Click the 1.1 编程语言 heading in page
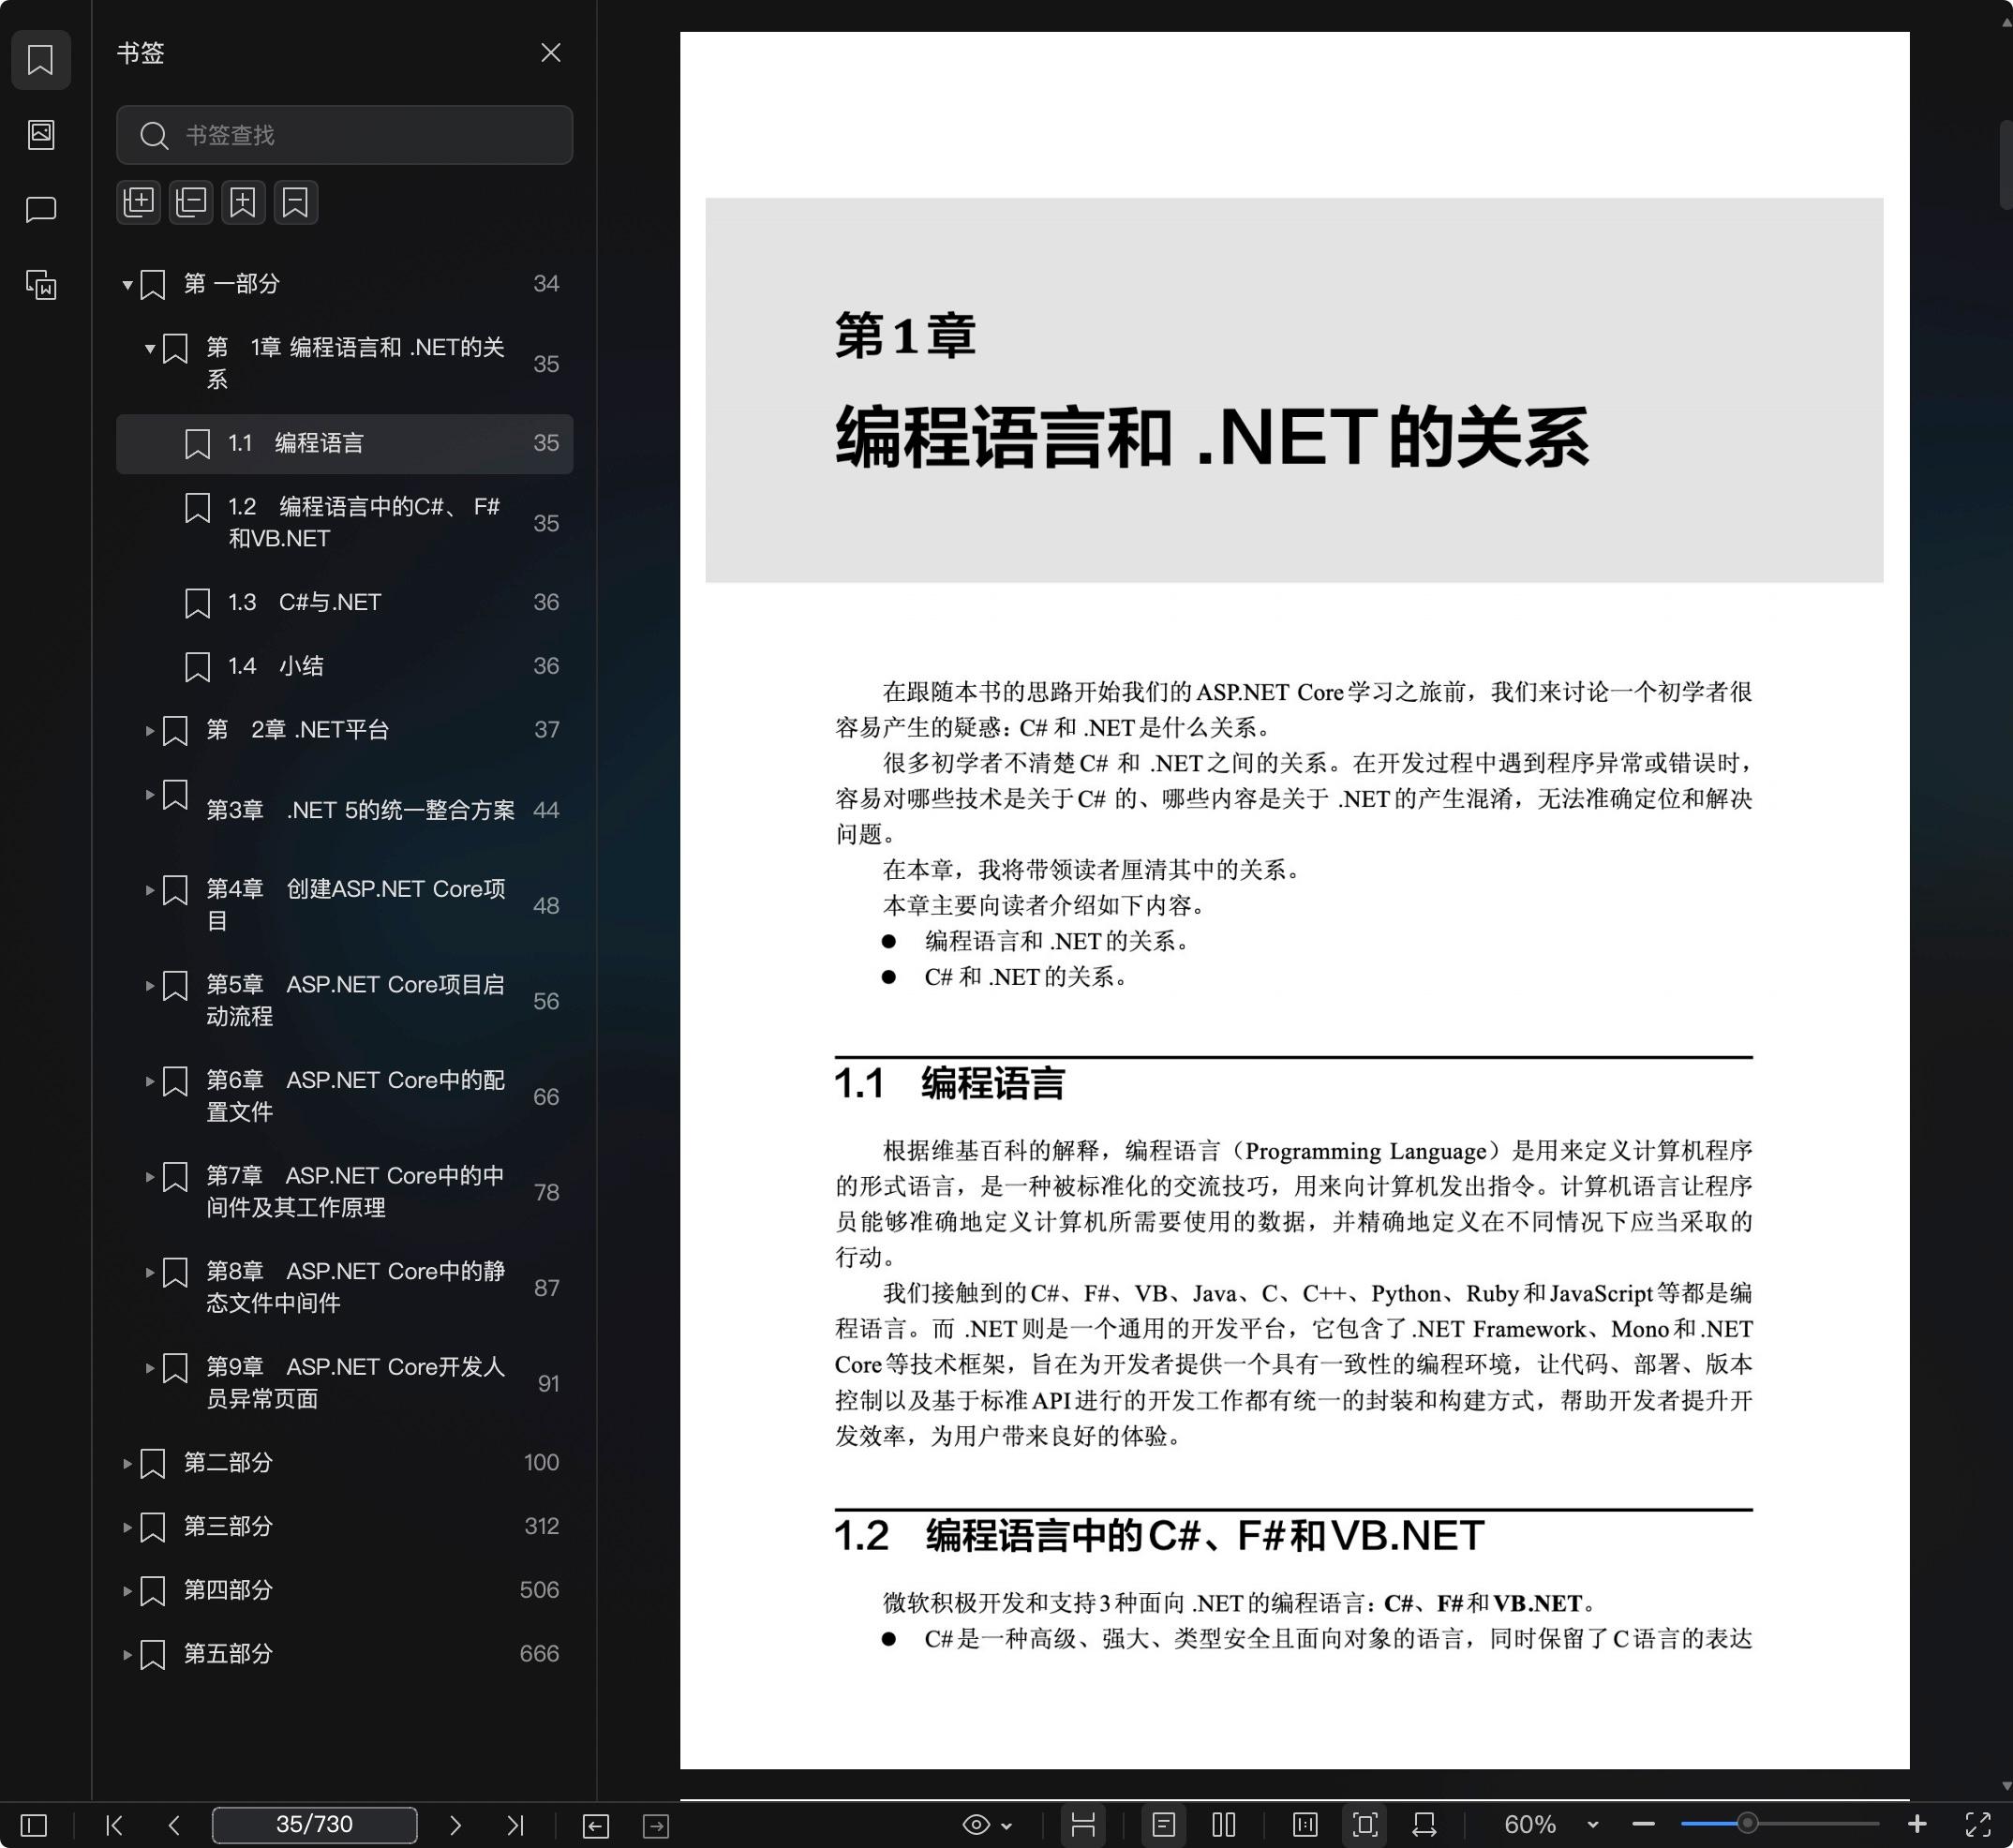Viewport: 2013px width, 1848px height. pos(950,1084)
